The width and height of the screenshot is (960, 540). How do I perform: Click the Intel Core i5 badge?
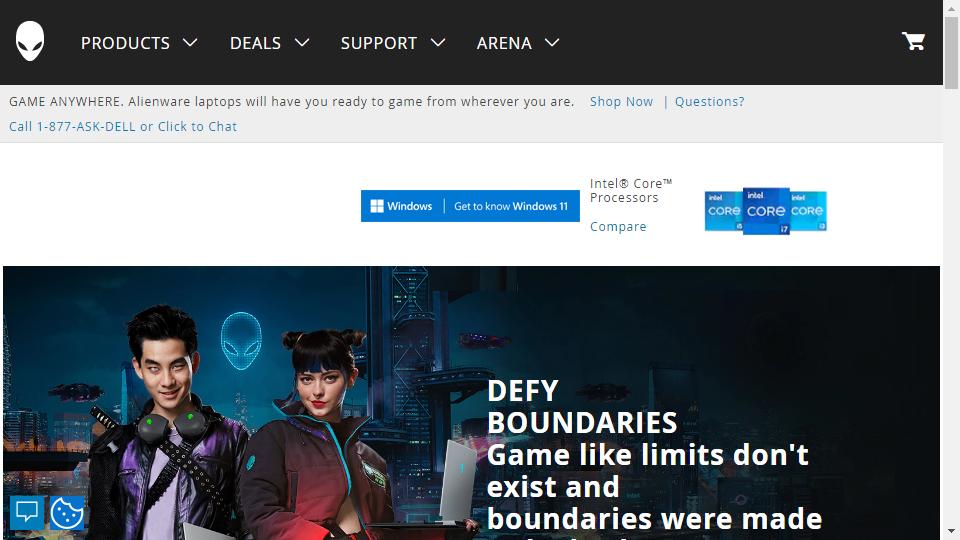click(724, 211)
